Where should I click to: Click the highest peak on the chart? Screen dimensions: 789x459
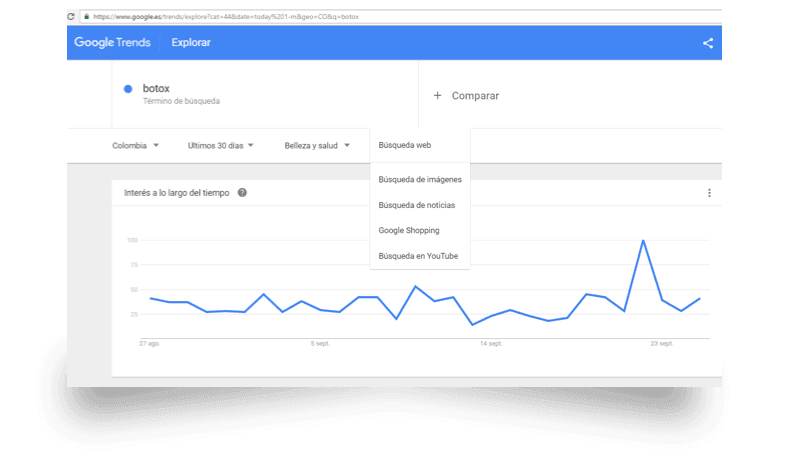tap(643, 240)
